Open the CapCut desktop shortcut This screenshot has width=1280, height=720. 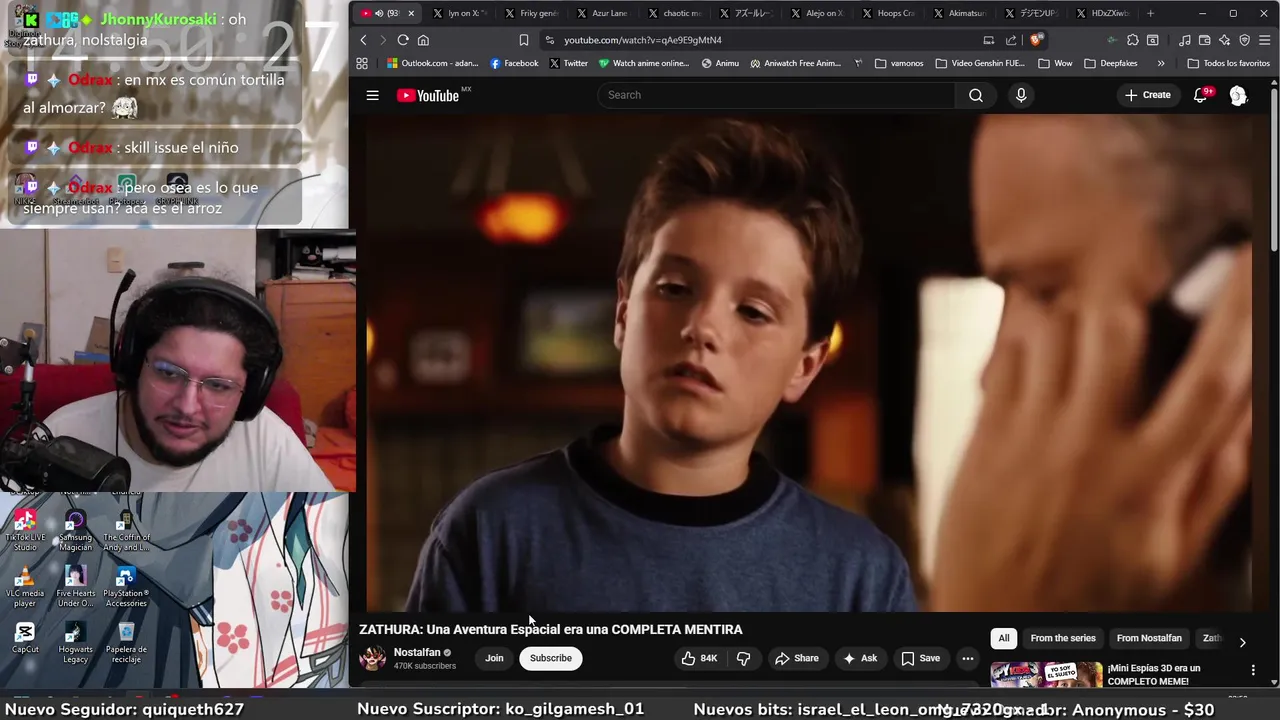(x=25, y=638)
